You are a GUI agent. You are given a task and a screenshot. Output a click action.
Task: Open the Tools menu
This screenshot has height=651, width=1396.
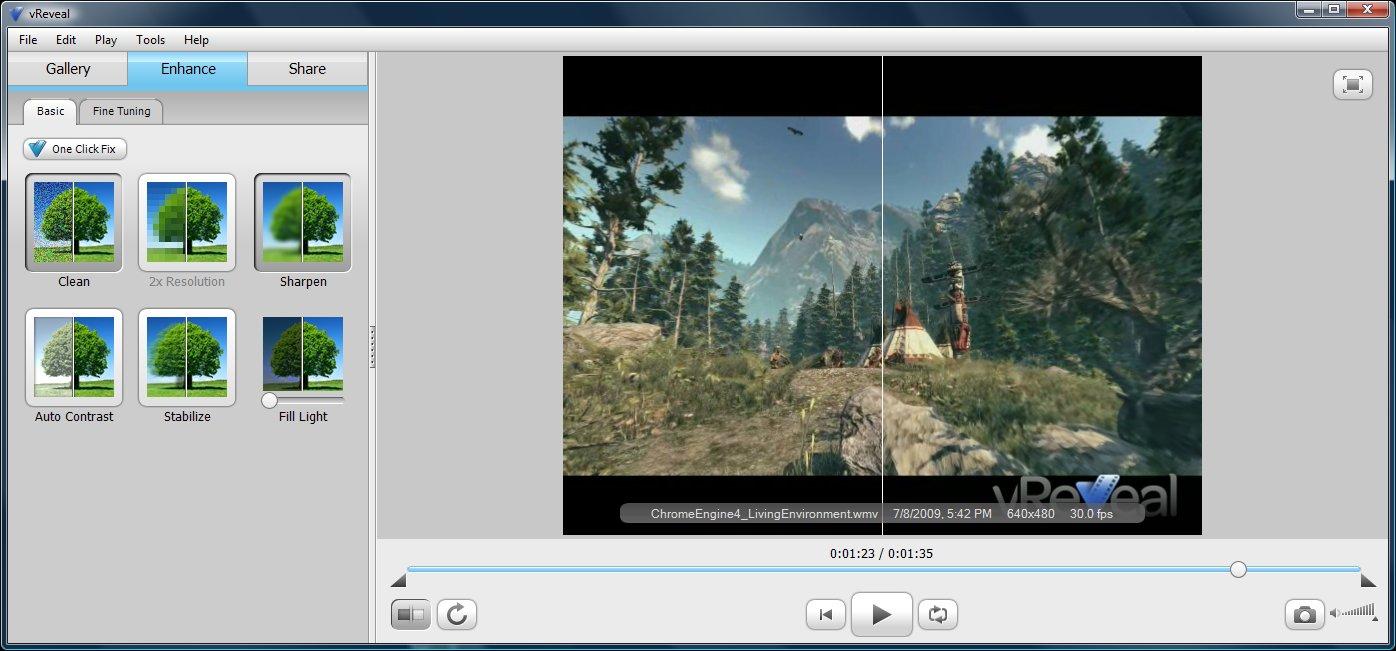tap(151, 40)
